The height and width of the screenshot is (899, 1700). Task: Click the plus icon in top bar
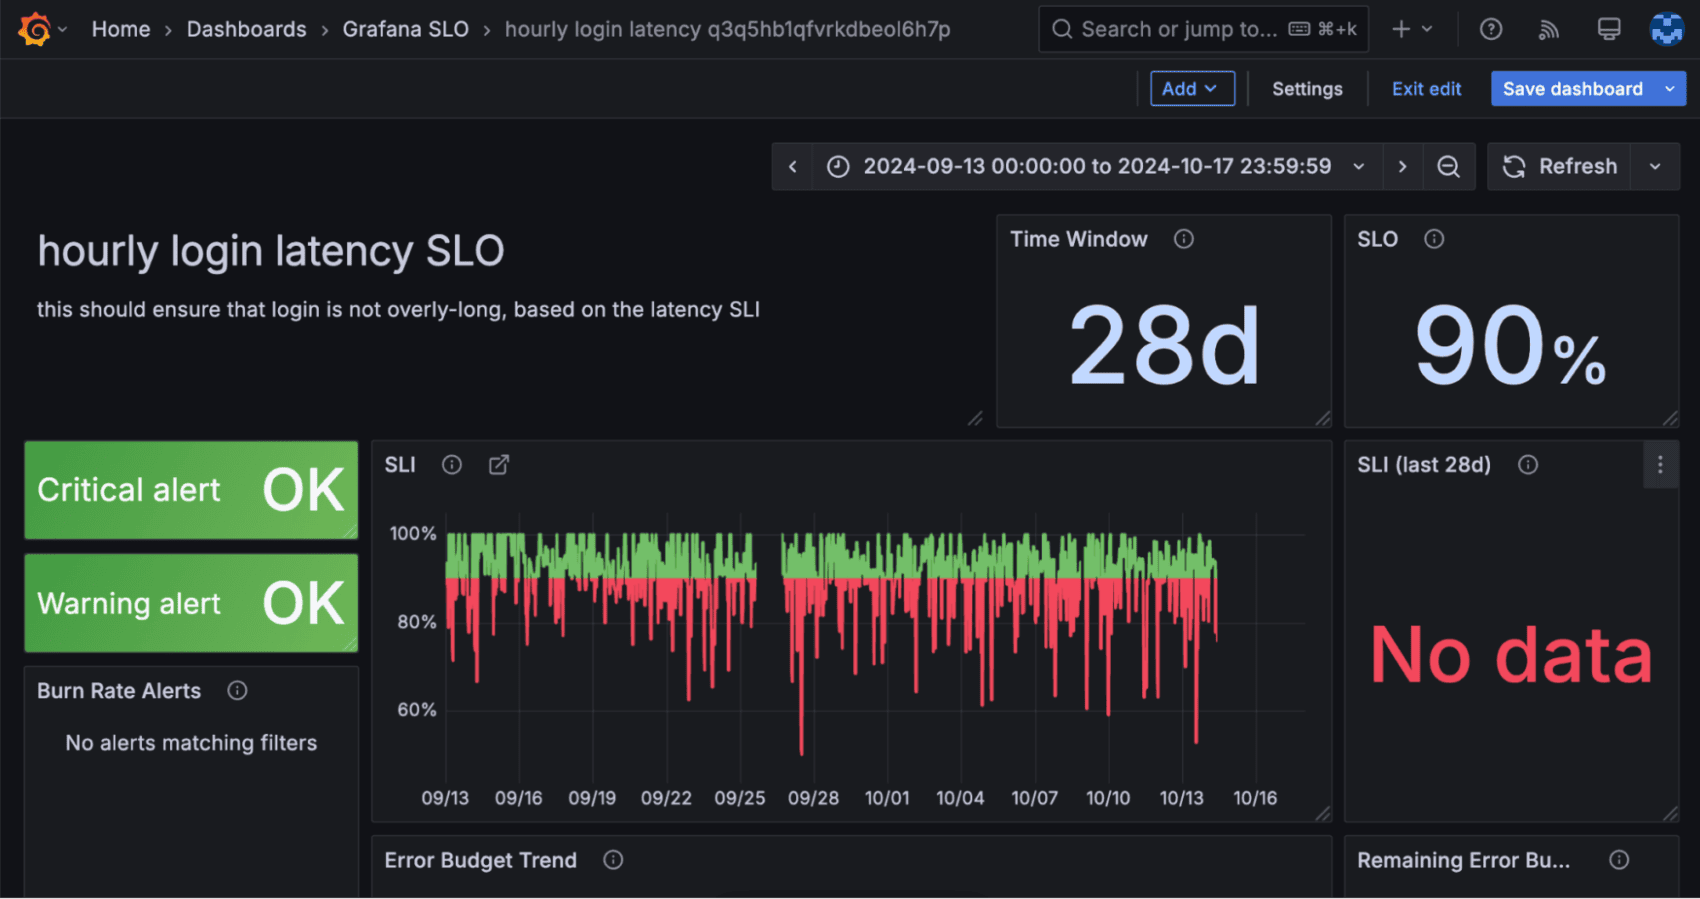pyautogui.click(x=1401, y=29)
